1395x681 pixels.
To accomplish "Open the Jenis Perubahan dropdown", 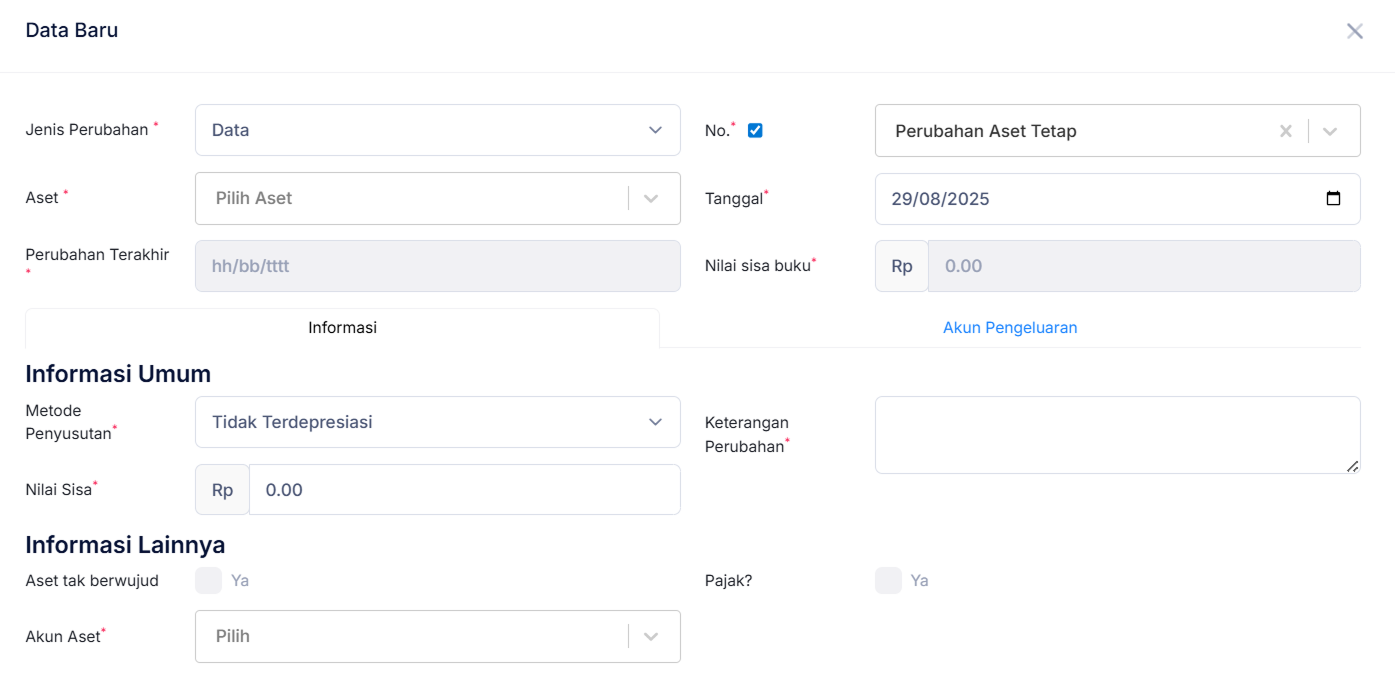I will click(x=437, y=130).
